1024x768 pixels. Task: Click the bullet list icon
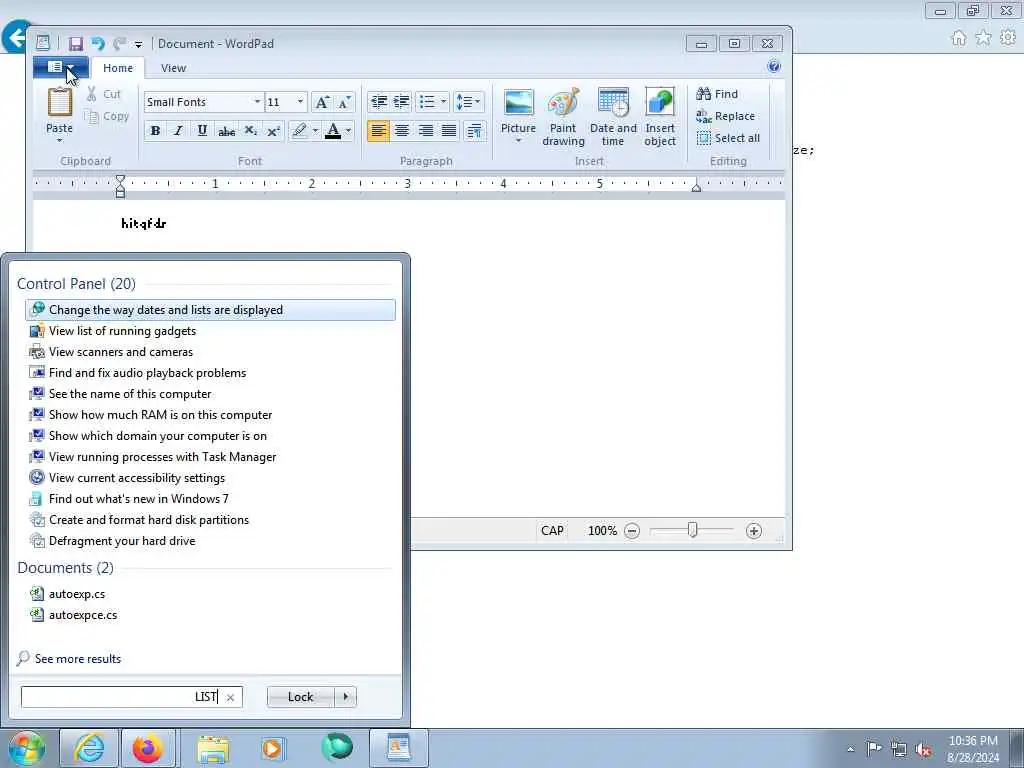point(427,102)
